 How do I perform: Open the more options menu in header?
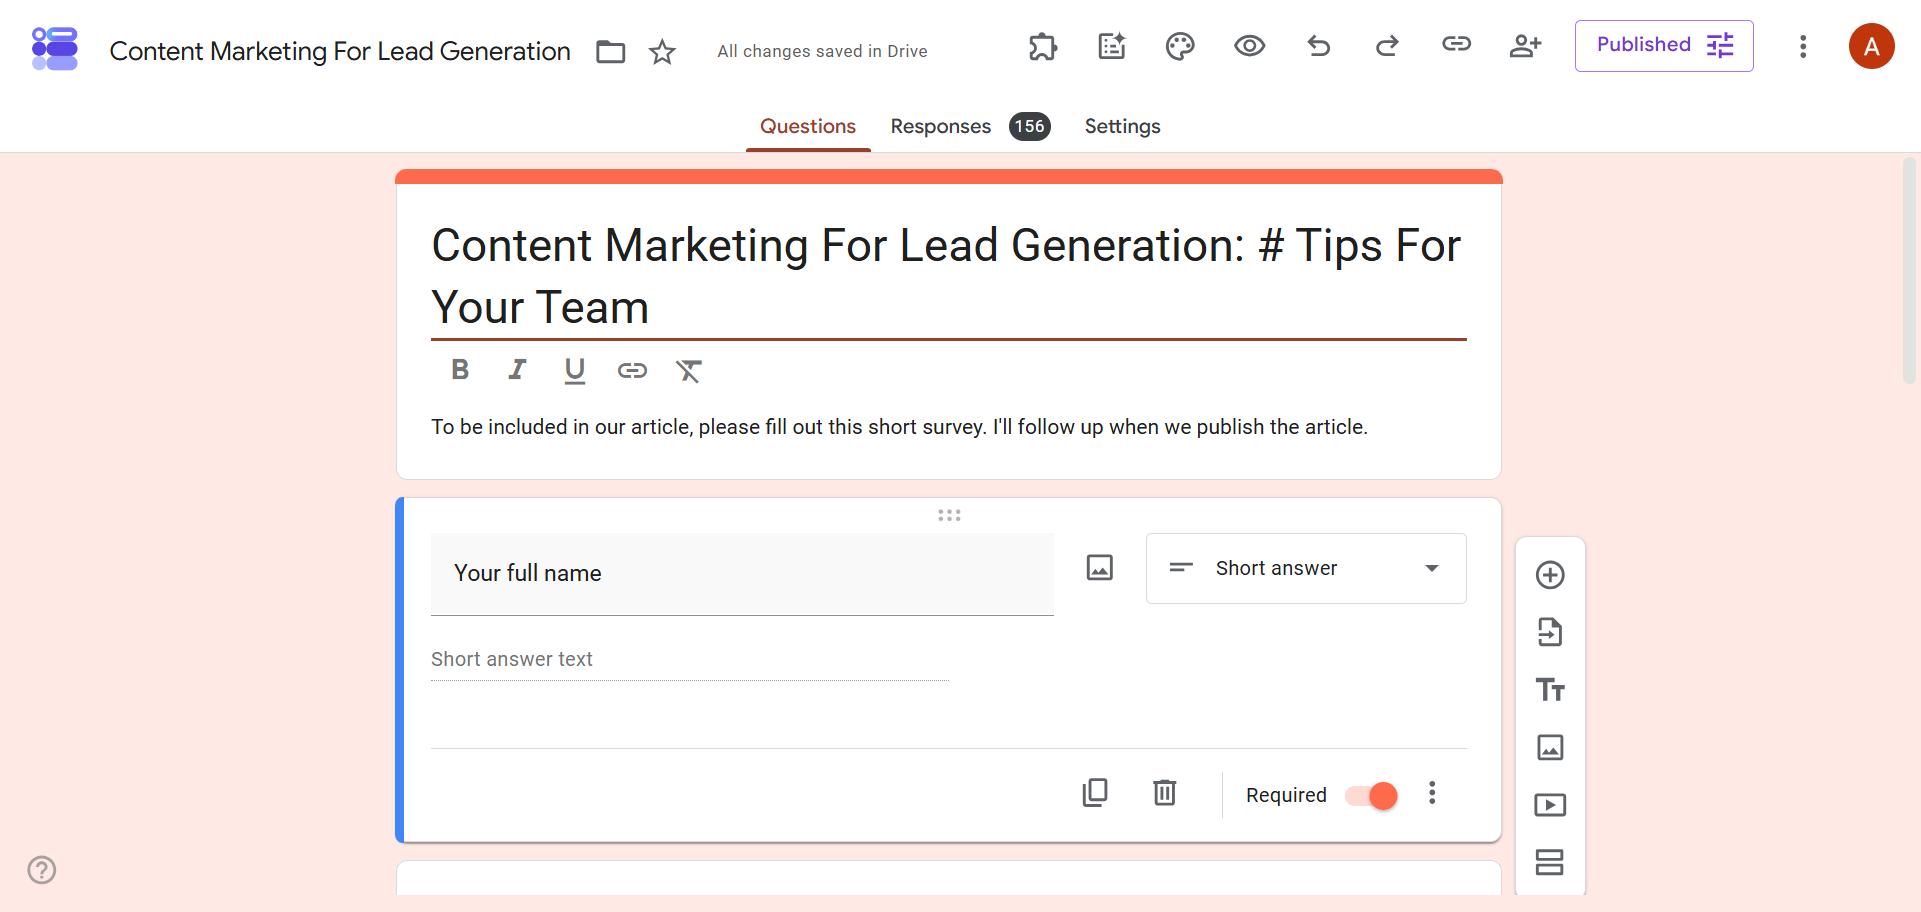(x=1803, y=46)
